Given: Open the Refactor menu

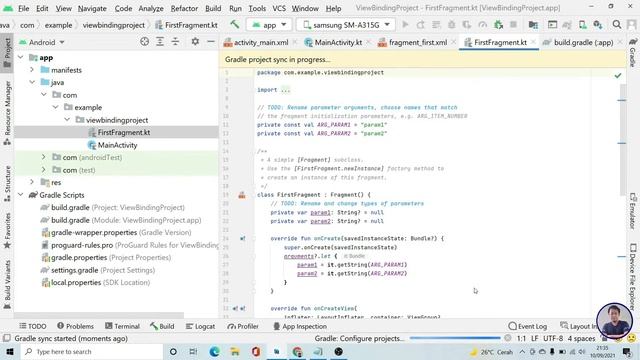Looking at the screenshot, I should point(184,8).
